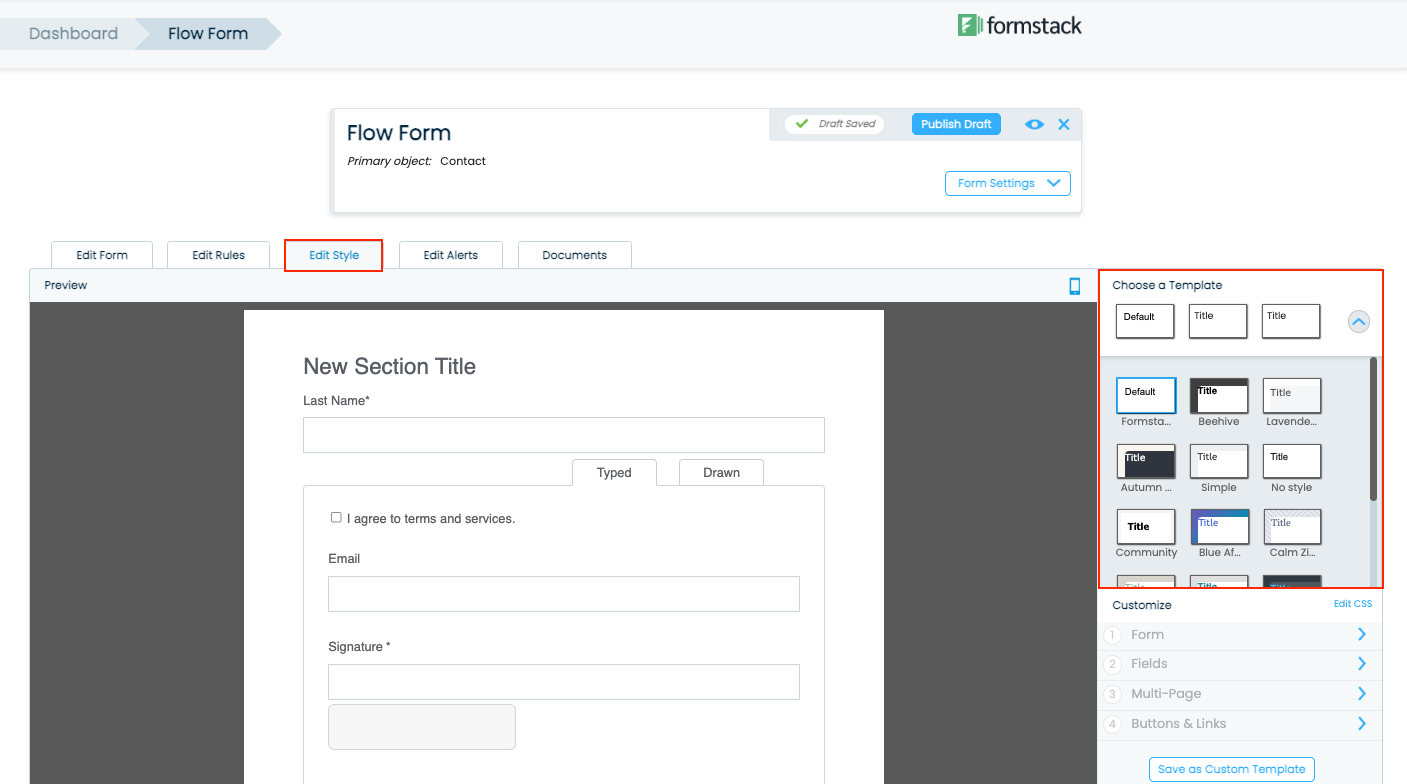Select the No style template
The height and width of the screenshot is (784, 1407).
coord(1291,462)
